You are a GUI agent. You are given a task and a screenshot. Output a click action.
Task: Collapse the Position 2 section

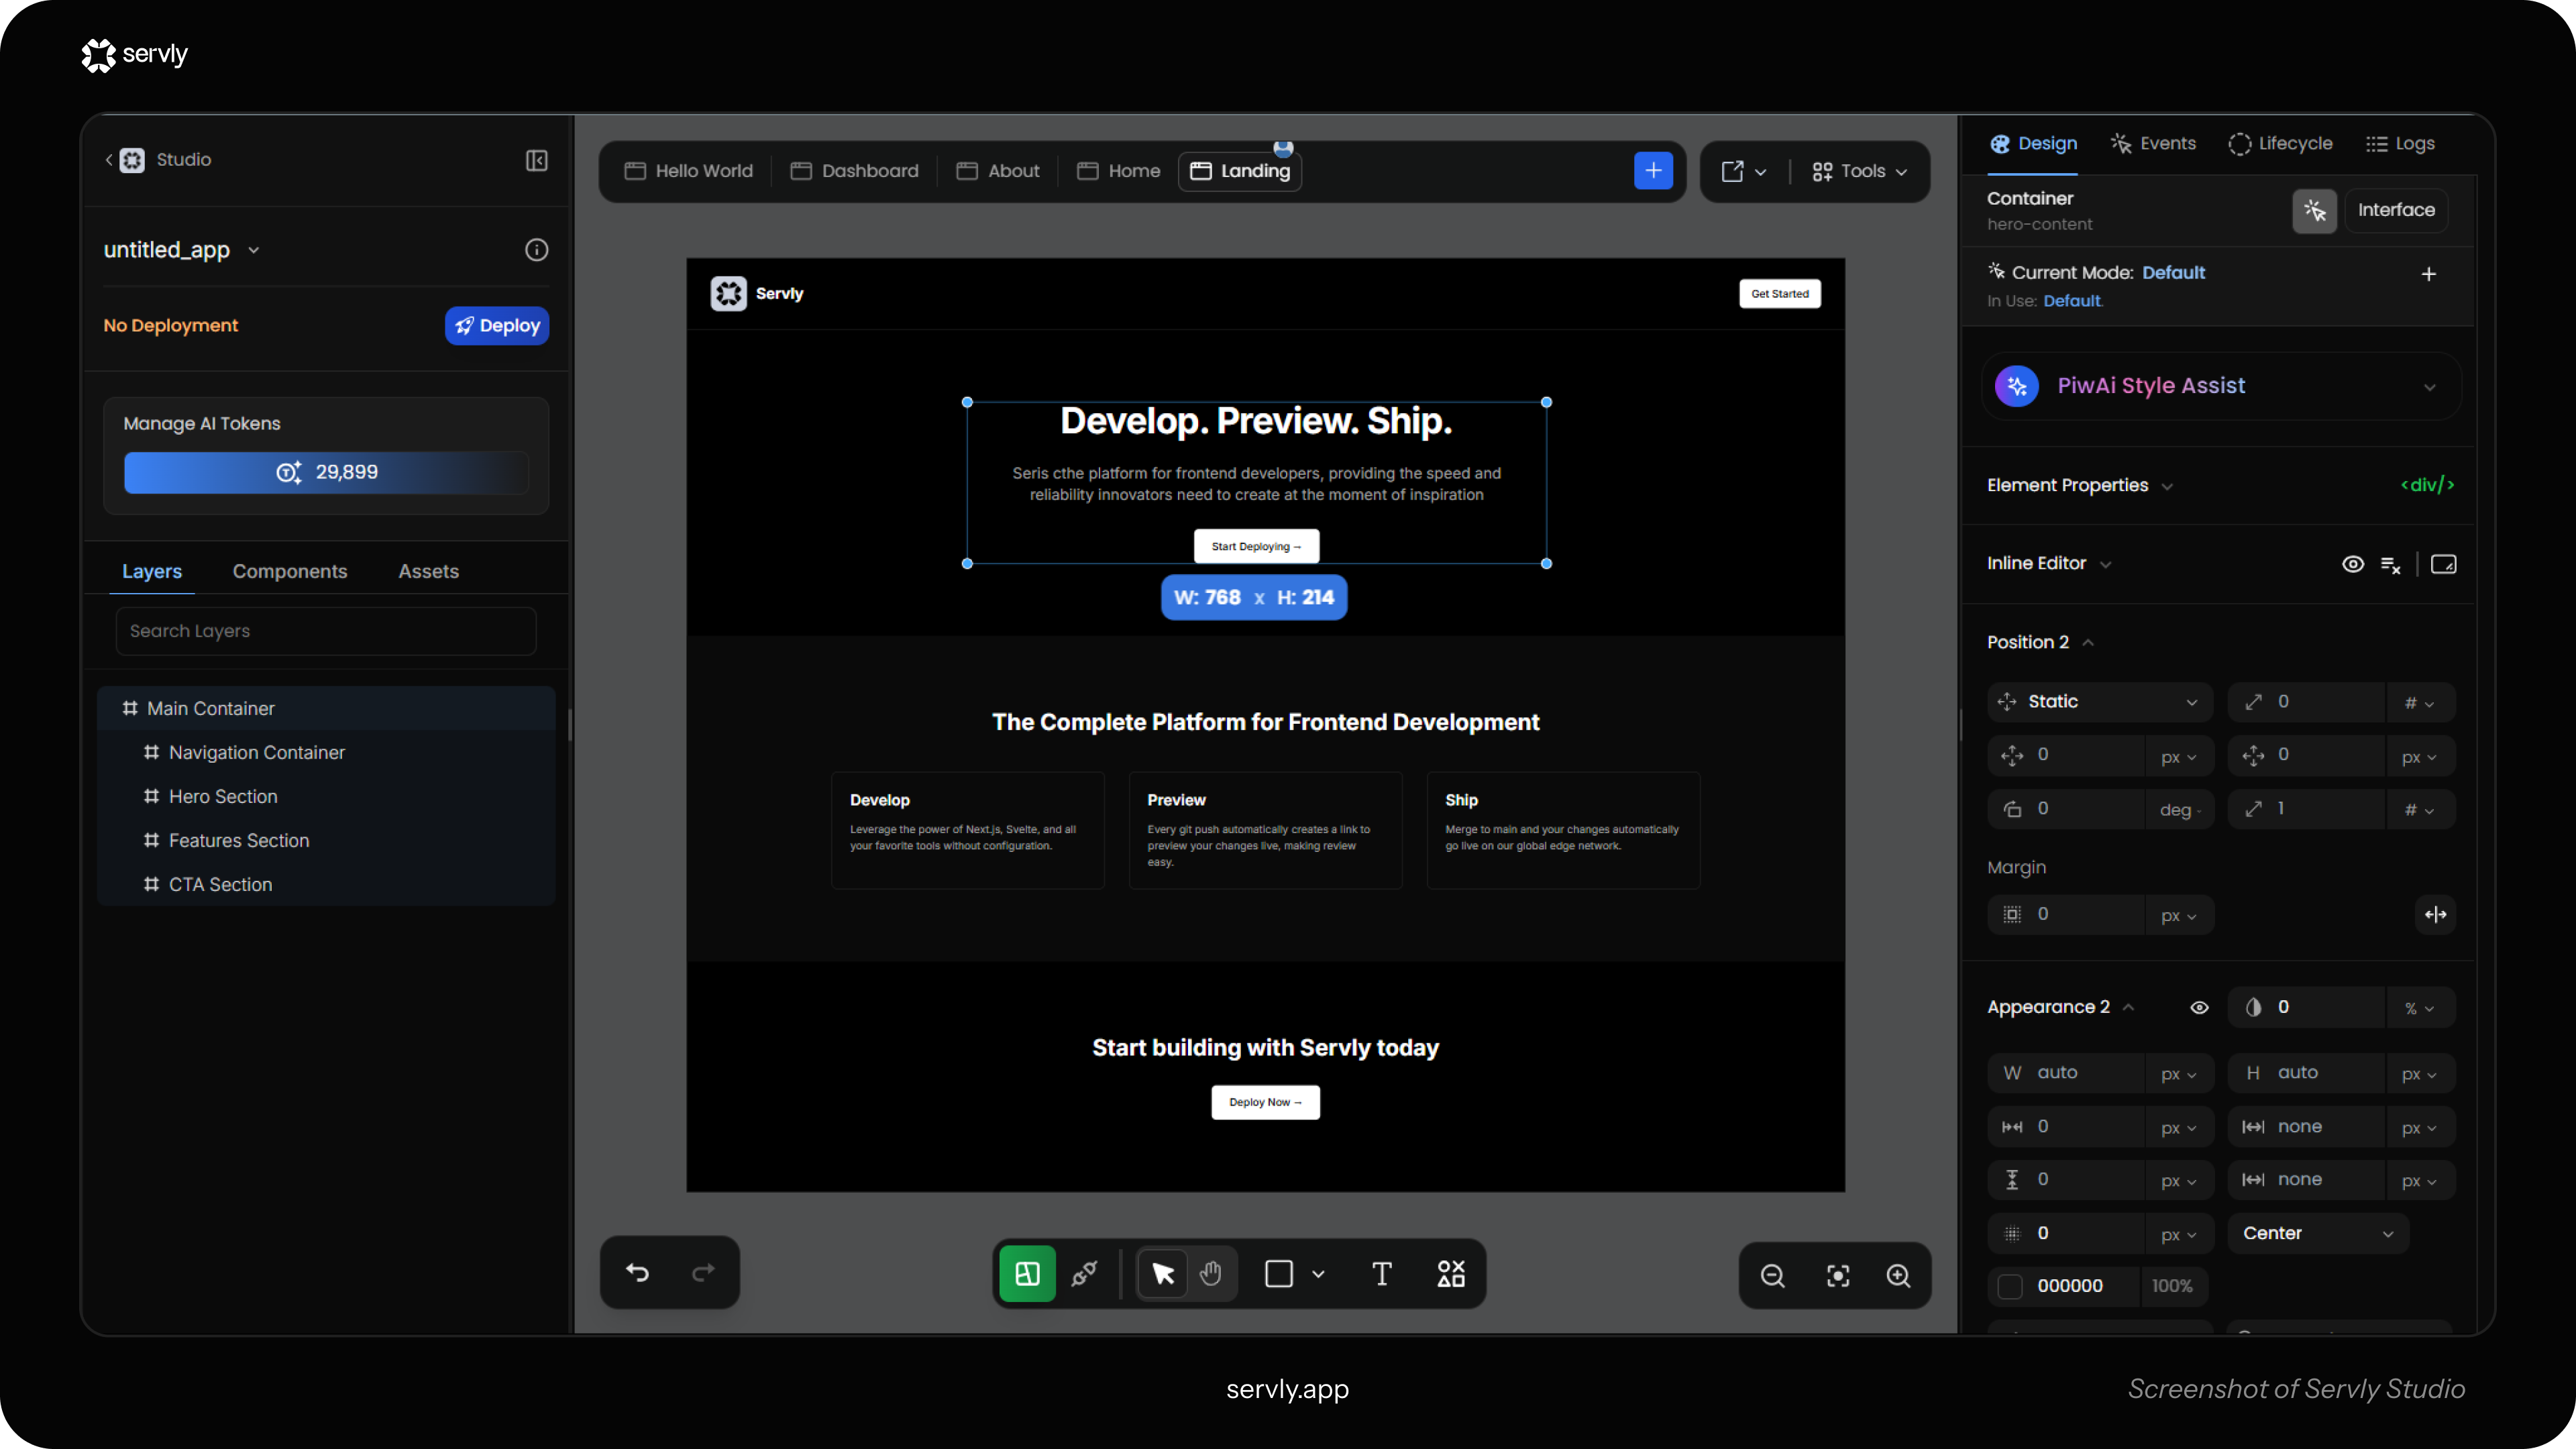click(2087, 642)
